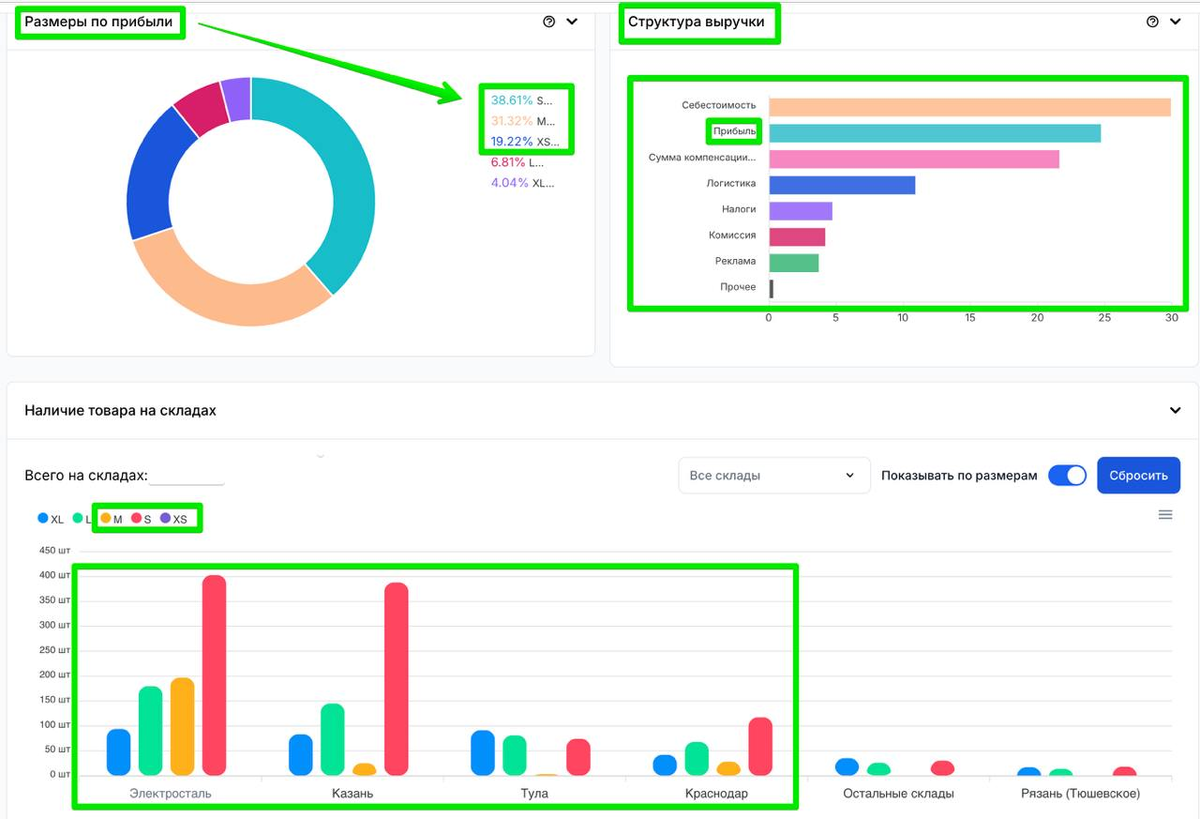The width and height of the screenshot is (1200, 819).
Task: Click the 4.04% XL donut legend entry
Action: 522,183
